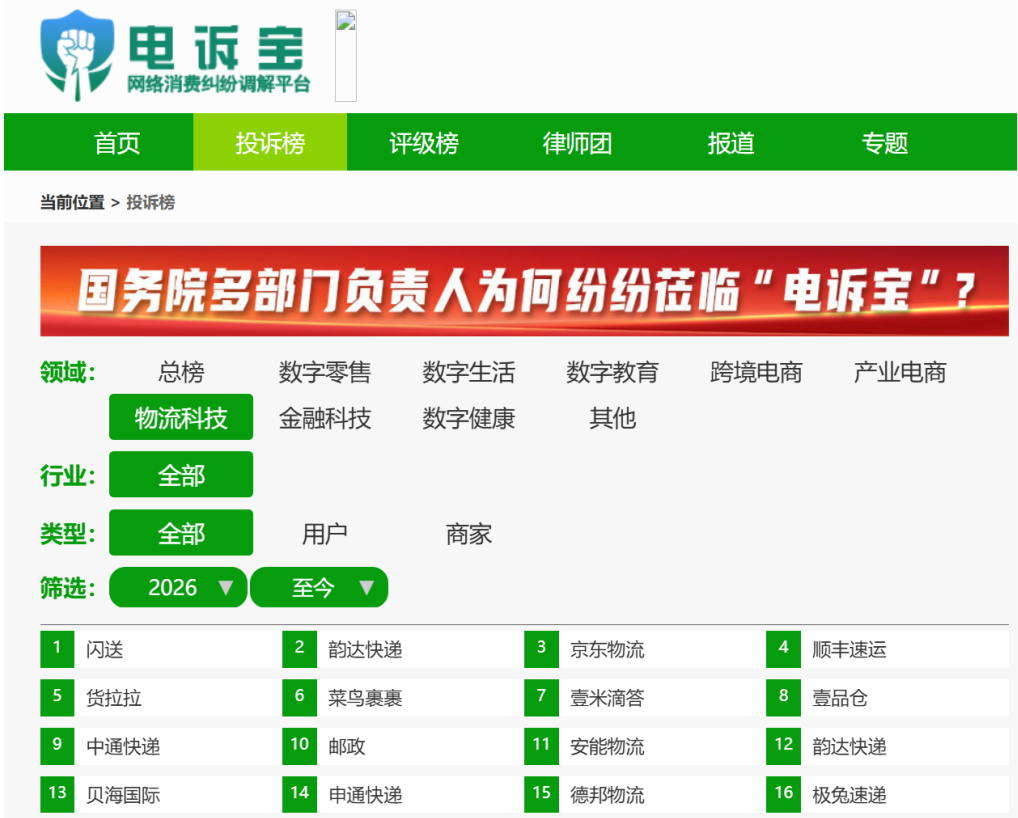Open the 2026 year dropdown
This screenshot has width=1018, height=818.
coord(178,588)
